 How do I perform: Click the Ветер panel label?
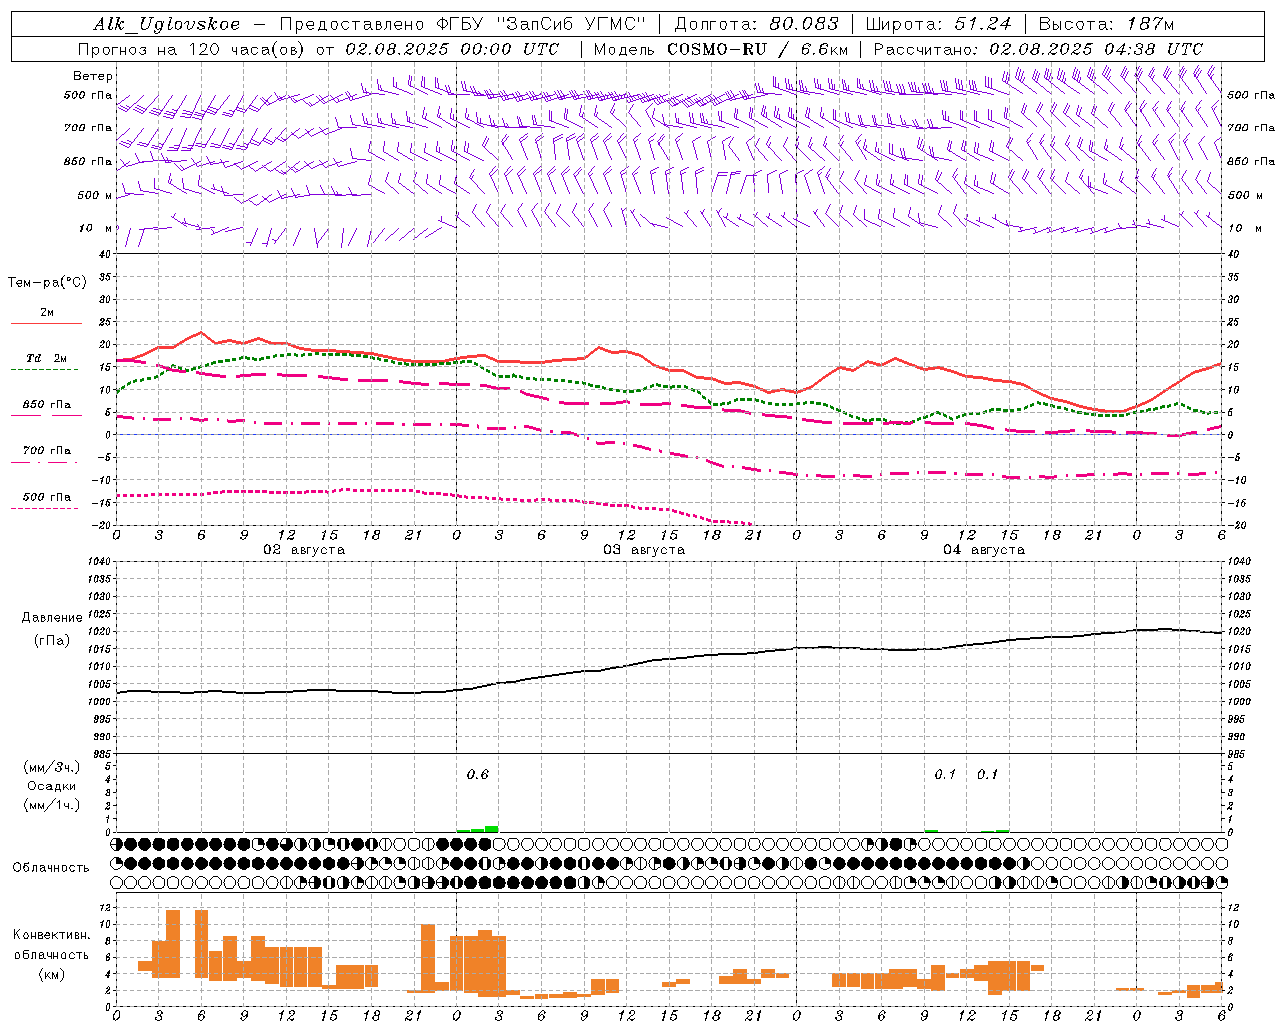coord(93,76)
